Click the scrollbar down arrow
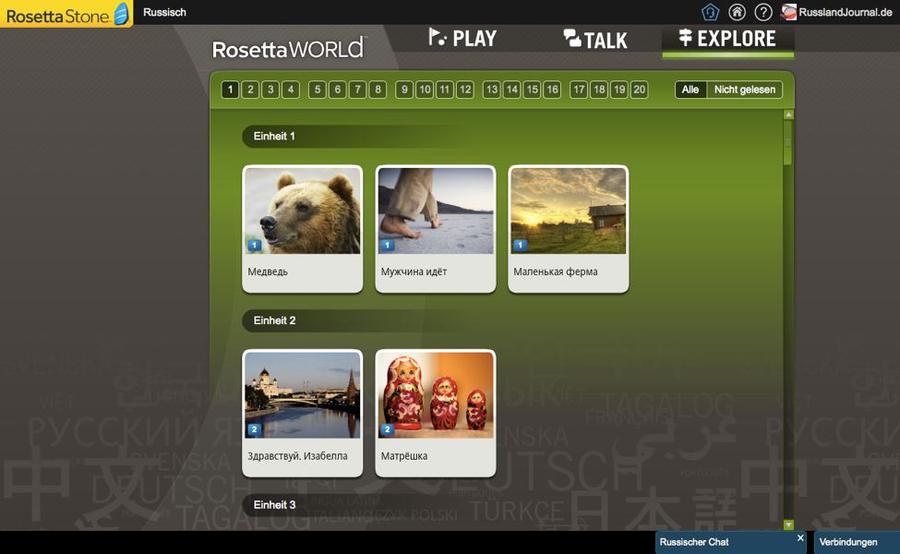This screenshot has width=900, height=554. click(x=789, y=525)
